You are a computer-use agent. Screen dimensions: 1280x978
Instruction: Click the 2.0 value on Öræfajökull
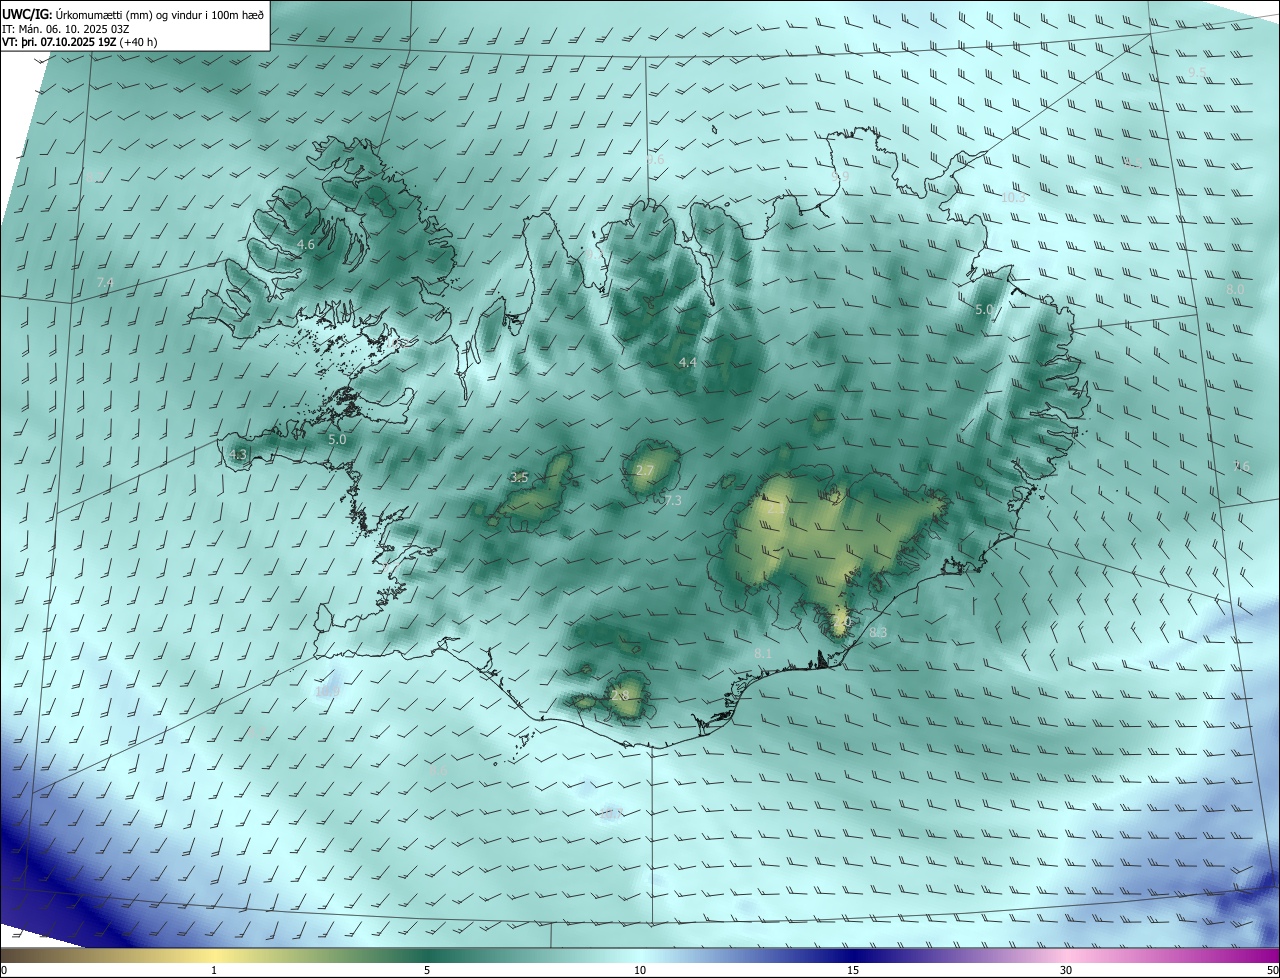pos(842,622)
